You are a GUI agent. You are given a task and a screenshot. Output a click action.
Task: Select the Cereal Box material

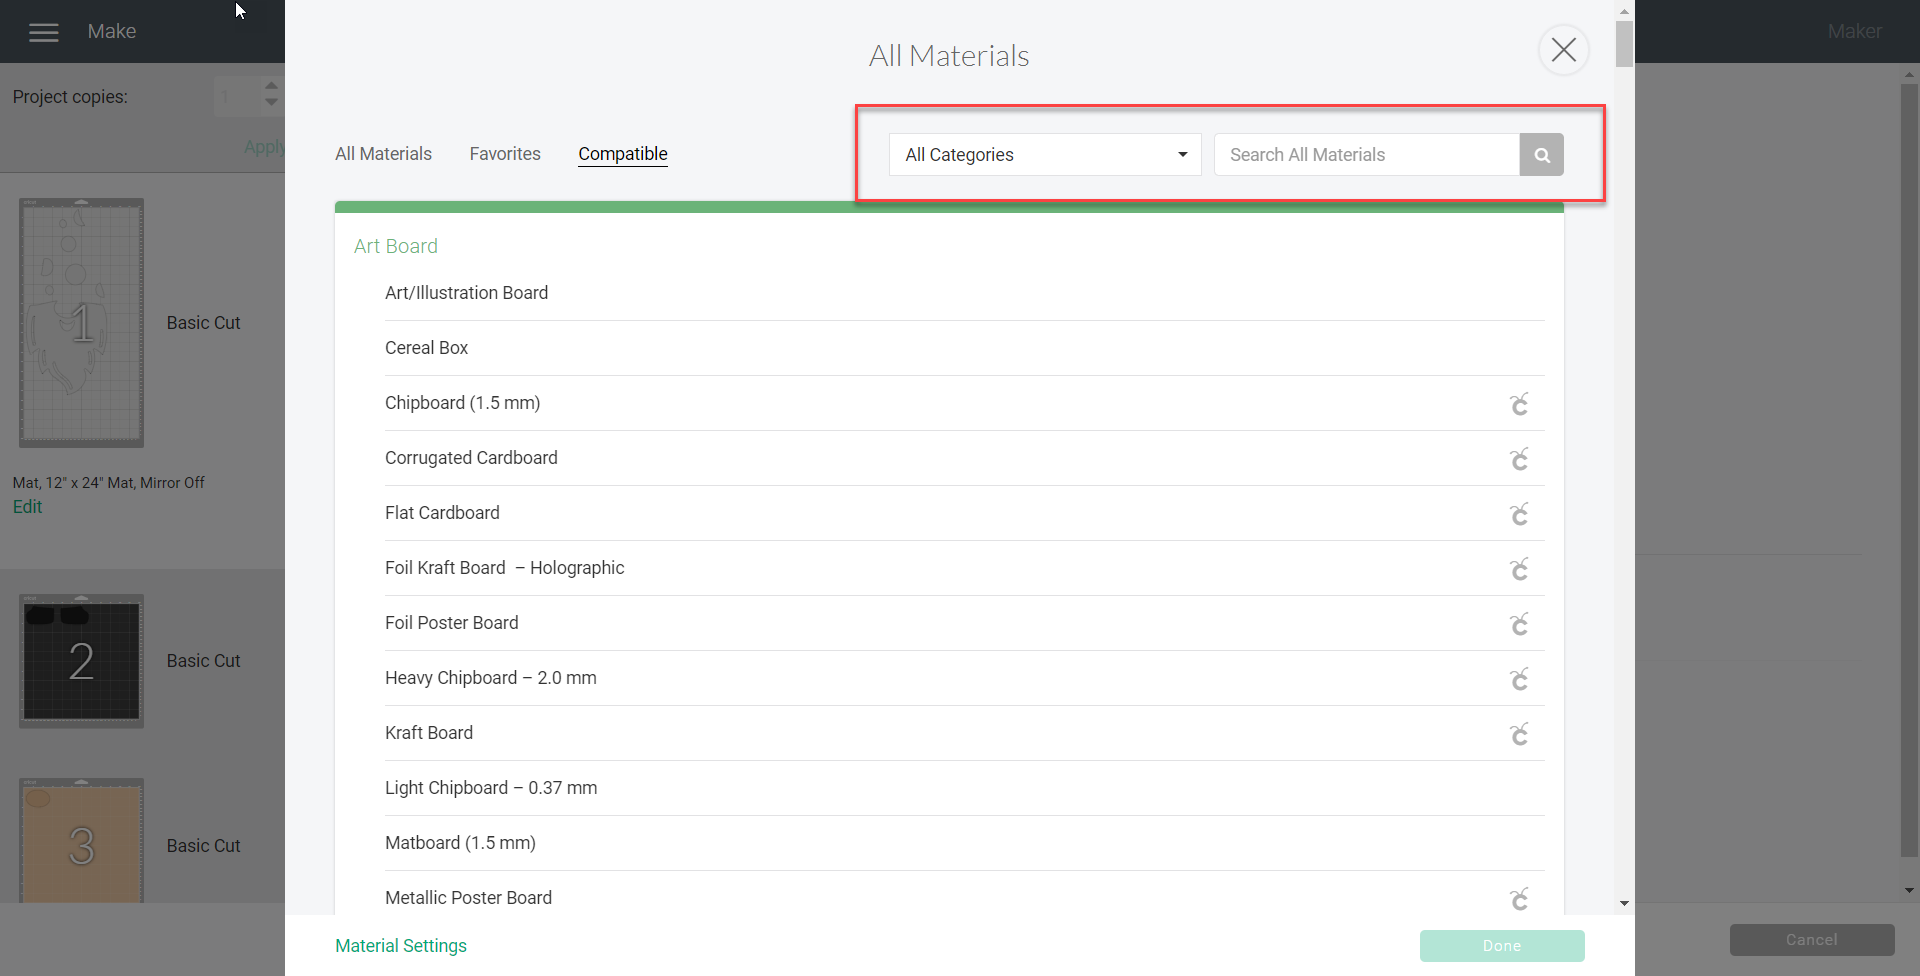427,348
